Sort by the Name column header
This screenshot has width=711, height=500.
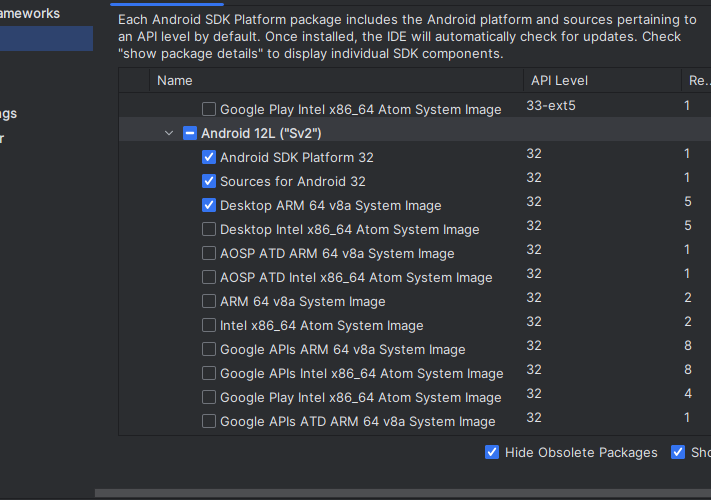[336, 81]
